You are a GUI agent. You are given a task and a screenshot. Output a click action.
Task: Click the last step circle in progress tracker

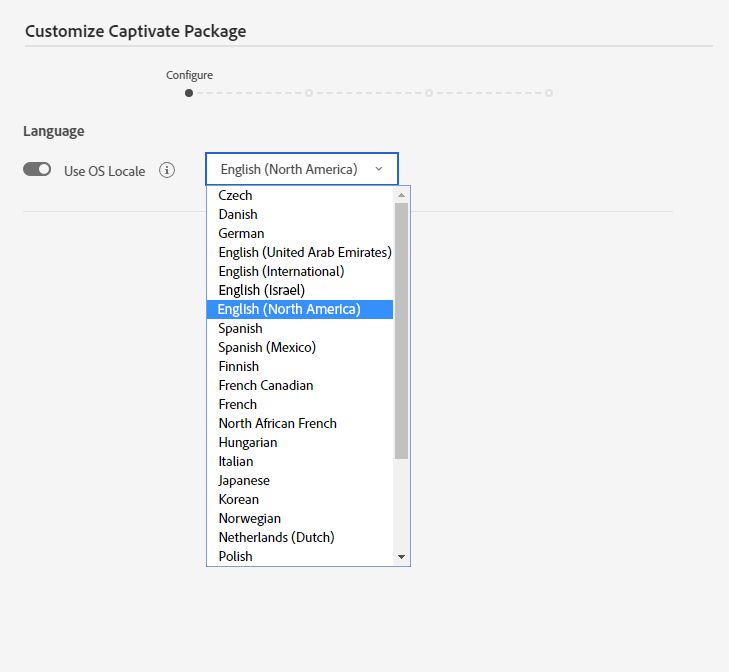pyautogui.click(x=549, y=93)
